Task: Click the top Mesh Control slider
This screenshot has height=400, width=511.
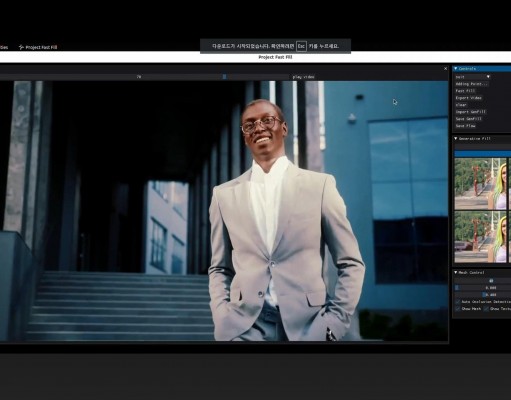Action: [483, 281]
